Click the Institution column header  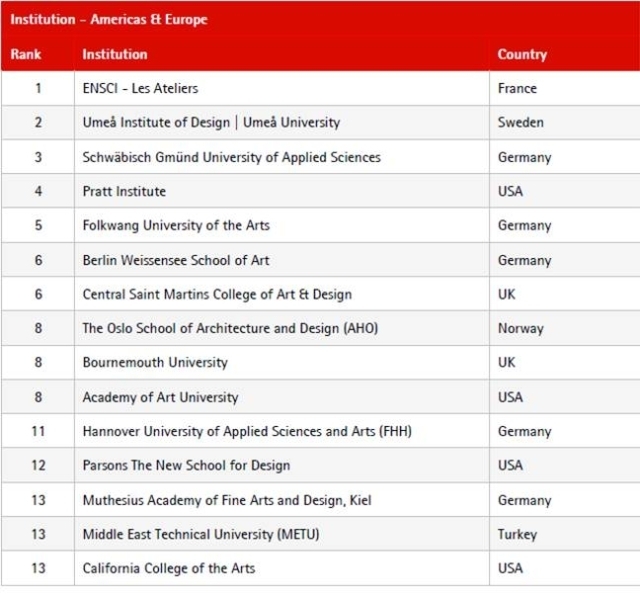[x=115, y=54]
